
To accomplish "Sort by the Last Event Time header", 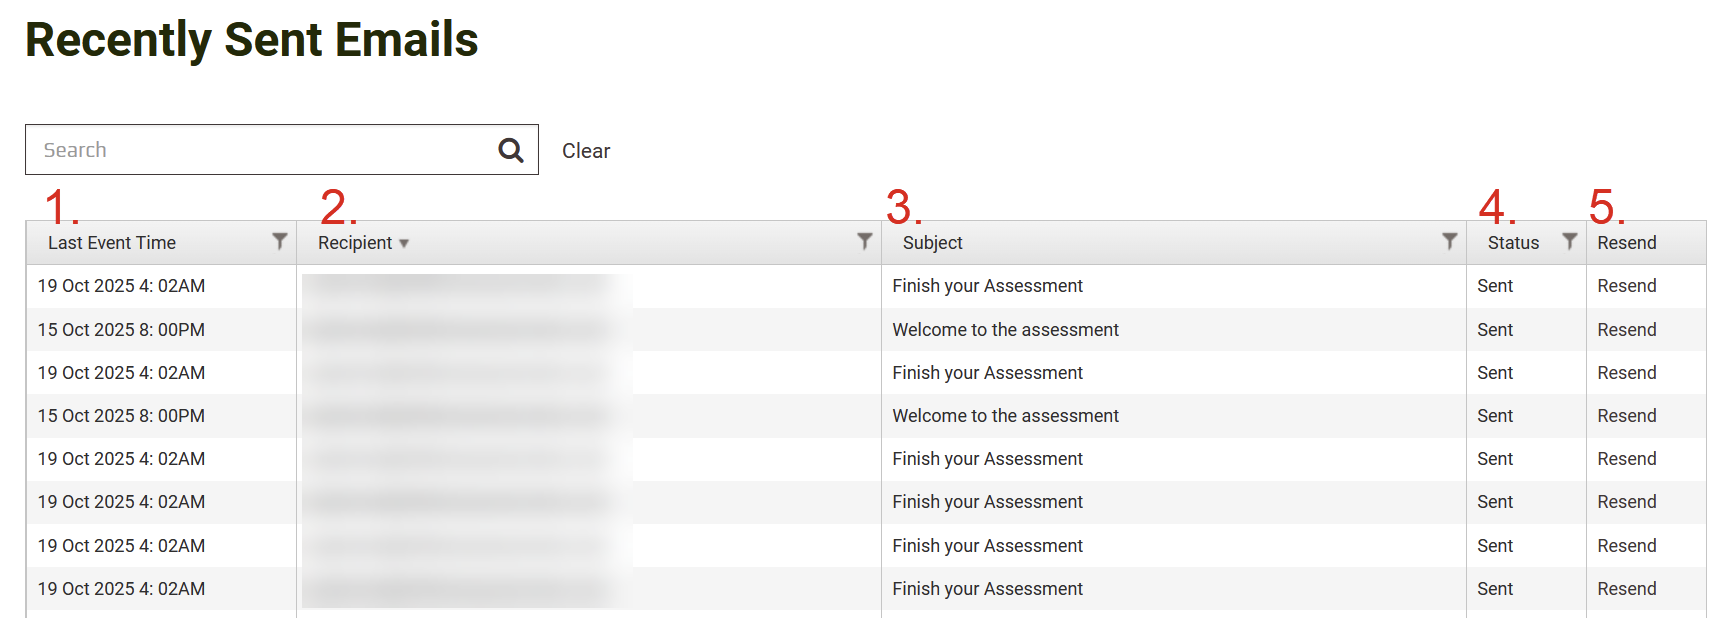I will 112,243.
